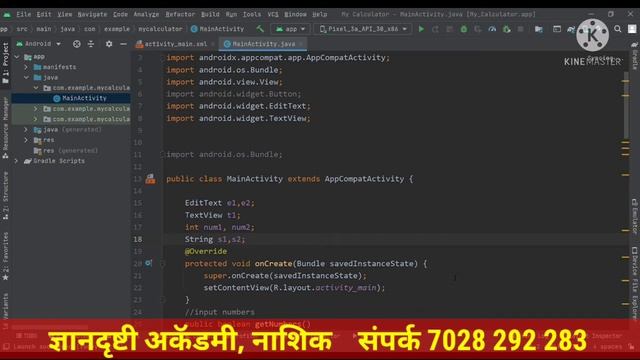Image resolution: width=640 pixels, height=360 pixels.
Task: Open the View menu
Action: tap(64, 14)
